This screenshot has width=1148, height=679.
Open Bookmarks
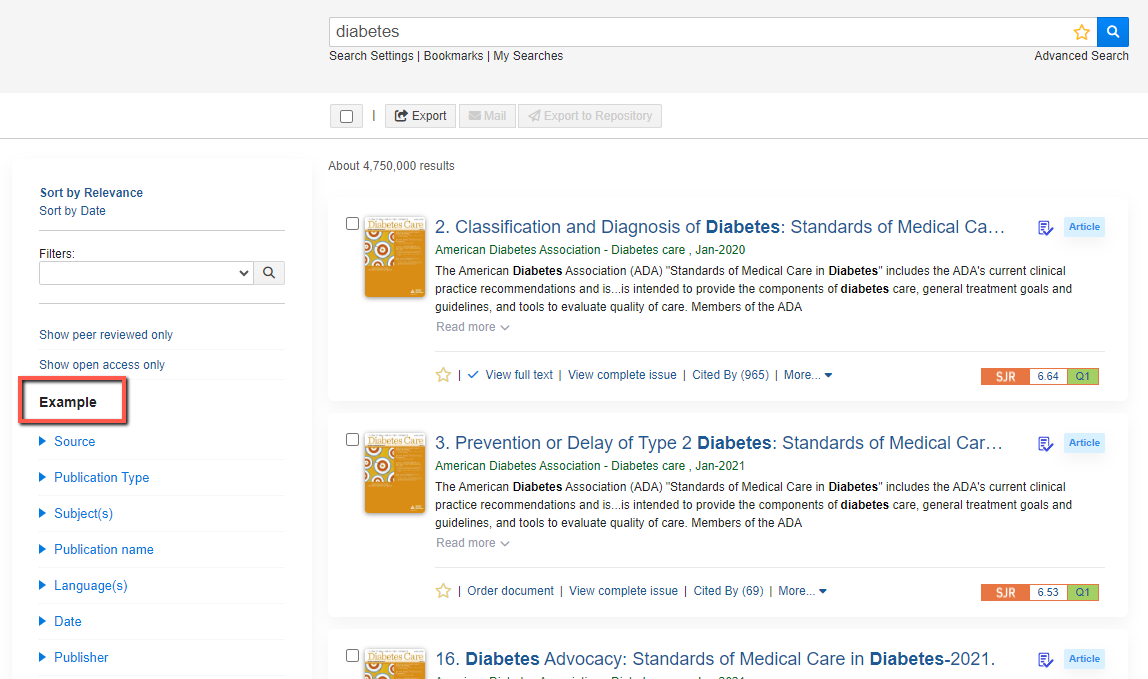click(453, 56)
